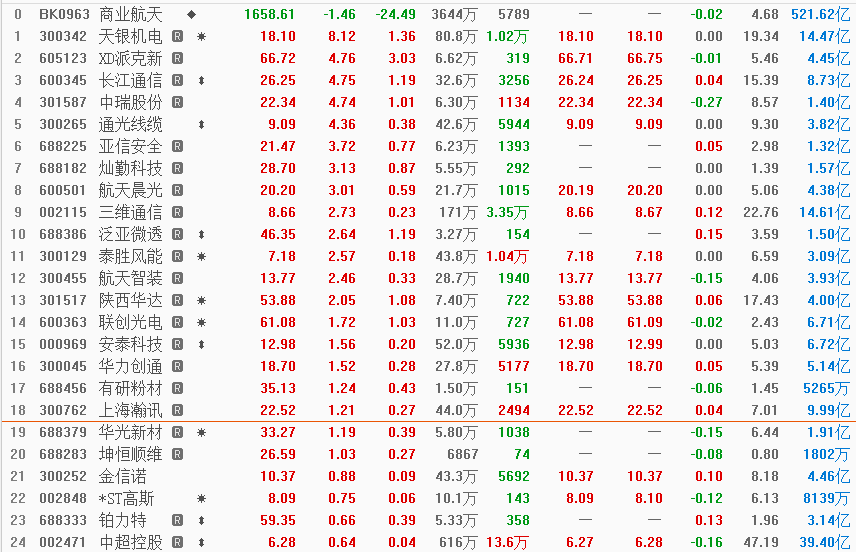Select stock name 联创光电

[130, 322]
